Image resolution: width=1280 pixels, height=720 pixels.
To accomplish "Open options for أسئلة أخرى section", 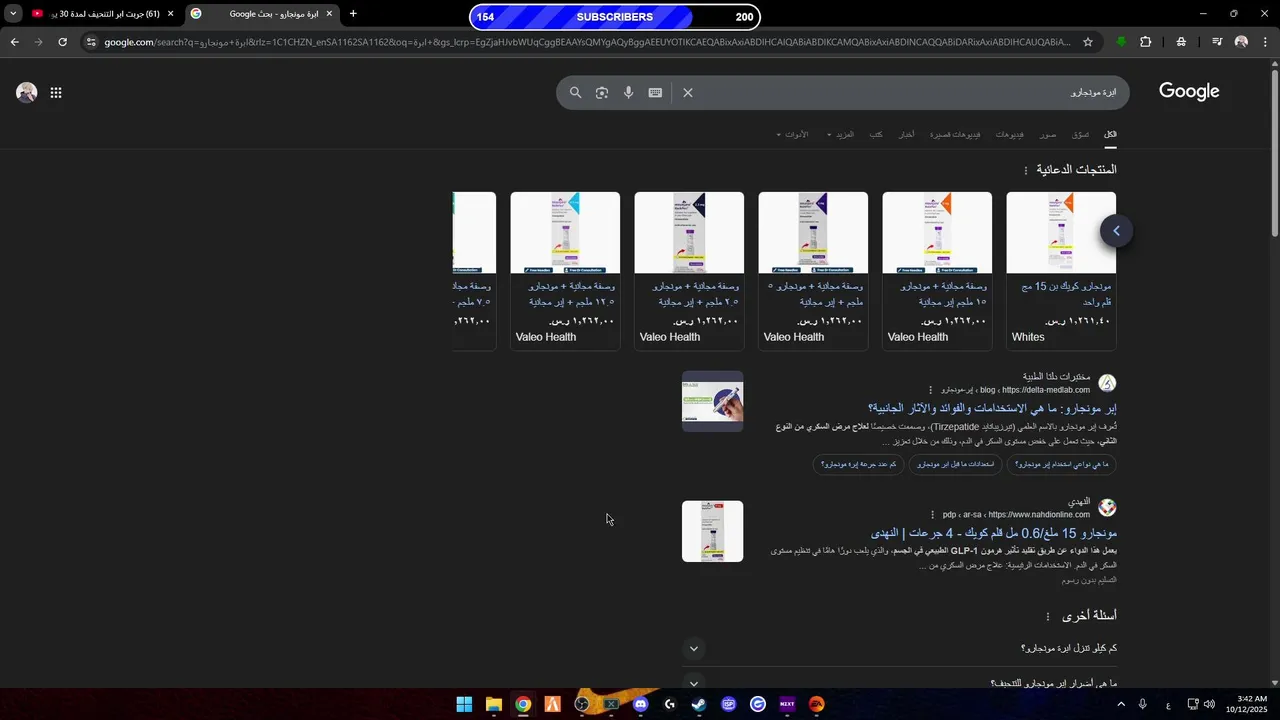I will pyautogui.click(x=1048, y=617).
